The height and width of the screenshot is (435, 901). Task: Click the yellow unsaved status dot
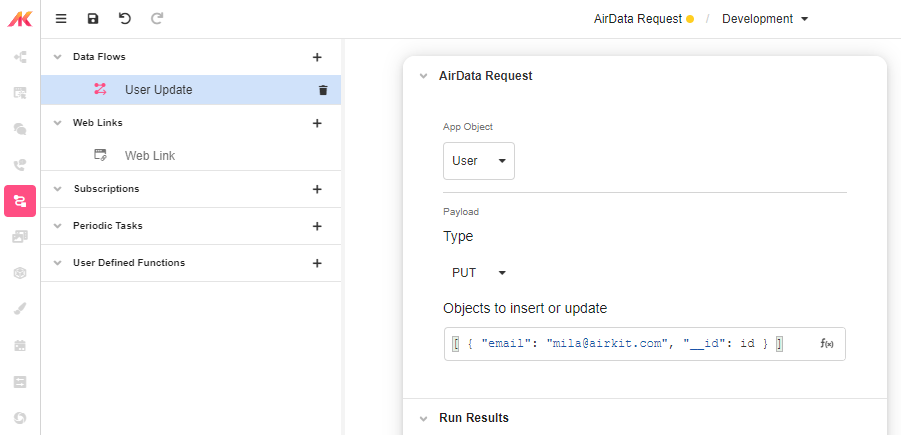click(x=690, y=19)
